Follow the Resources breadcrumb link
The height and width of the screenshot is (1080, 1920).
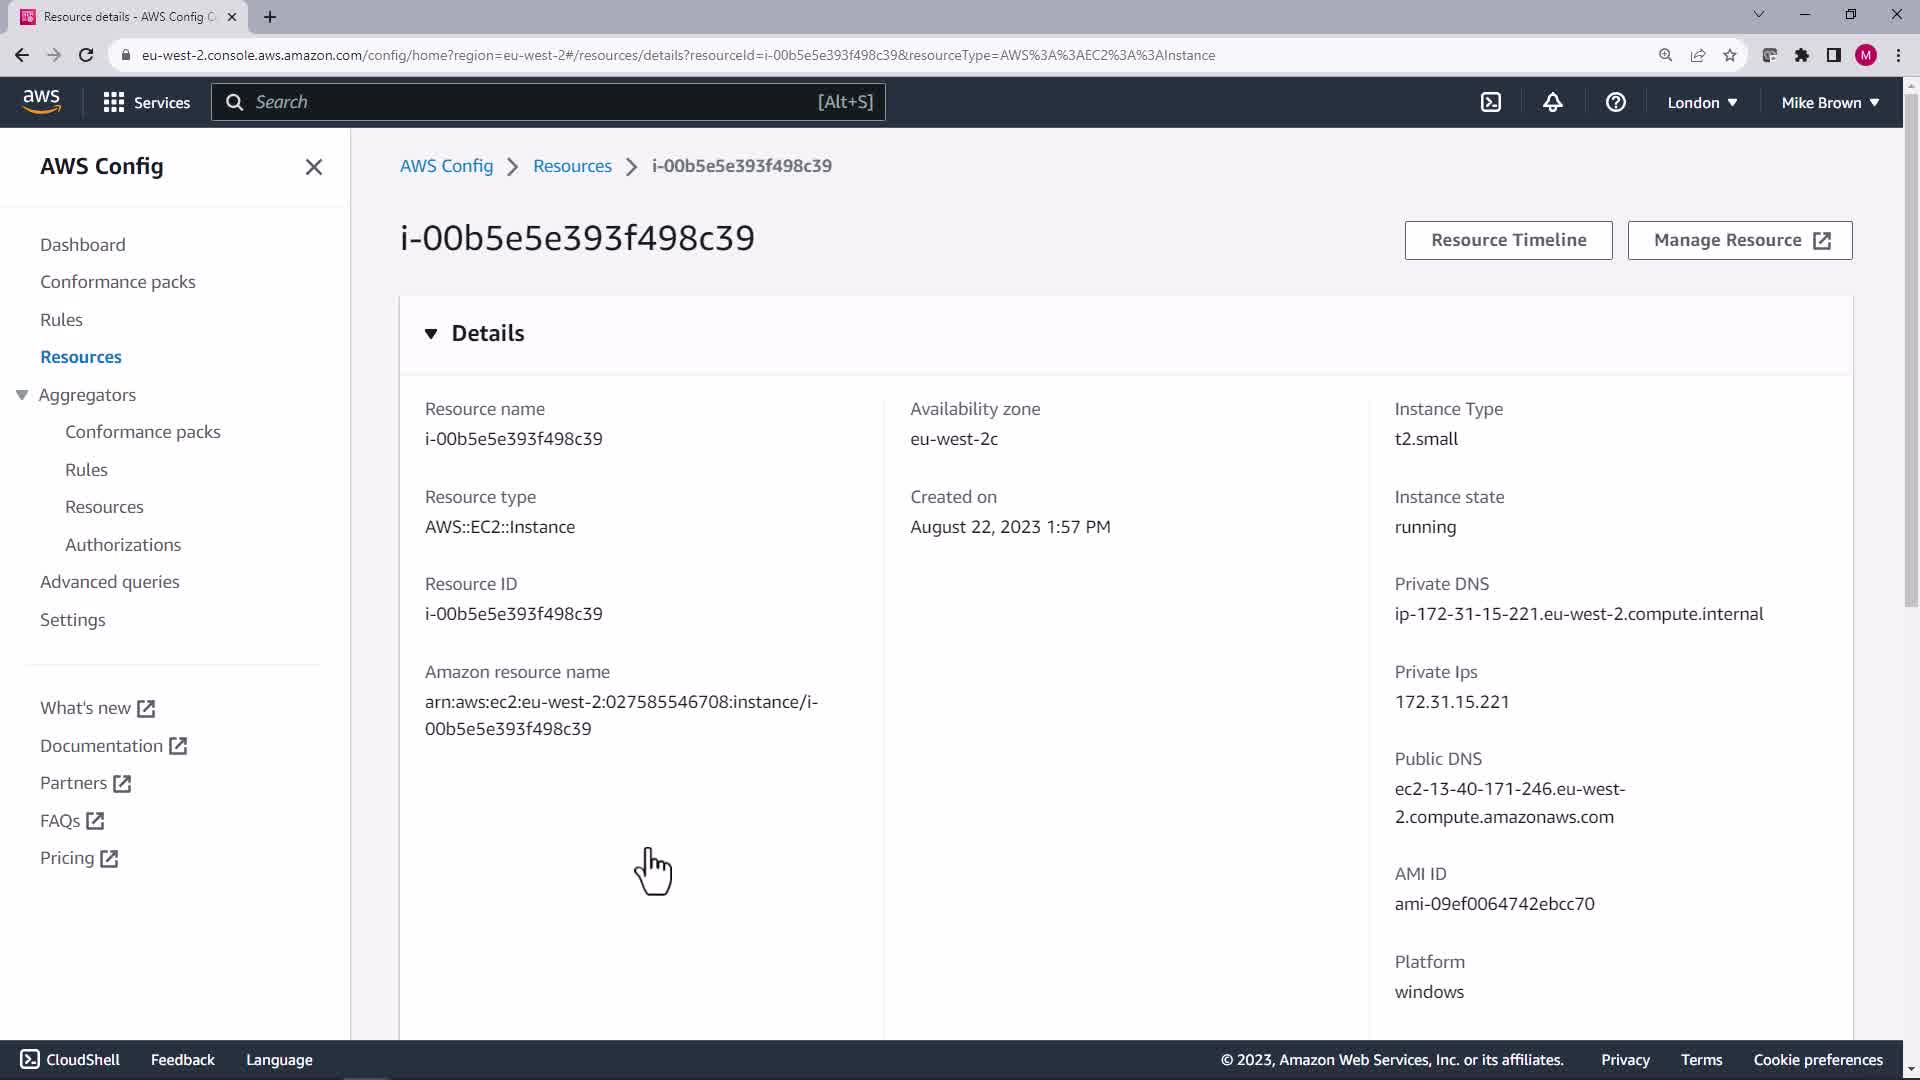(572, 166)
